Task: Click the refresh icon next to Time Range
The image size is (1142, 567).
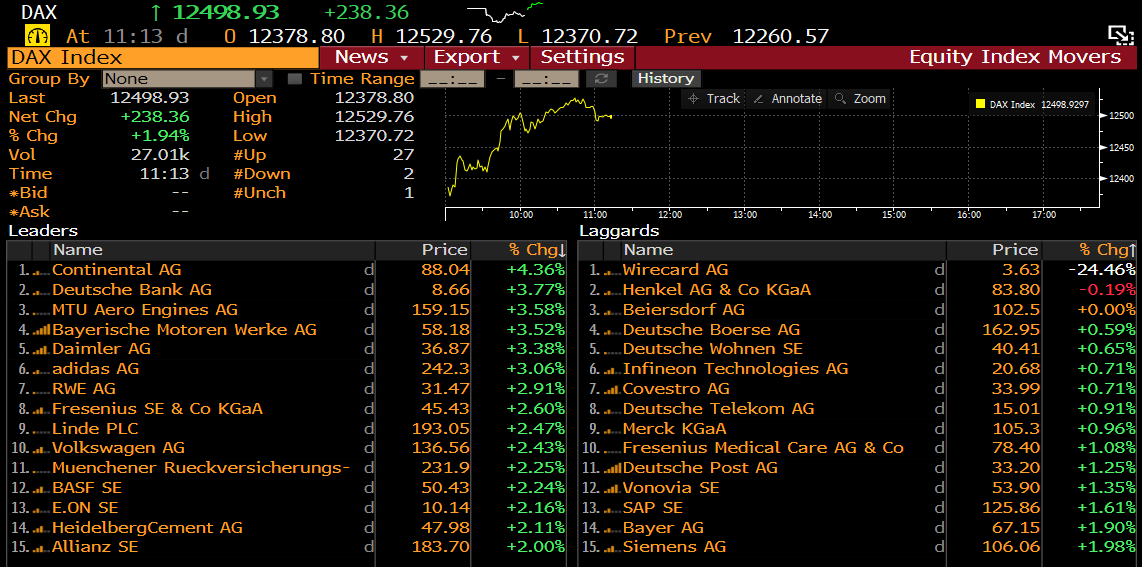Action: click(601, 79)
